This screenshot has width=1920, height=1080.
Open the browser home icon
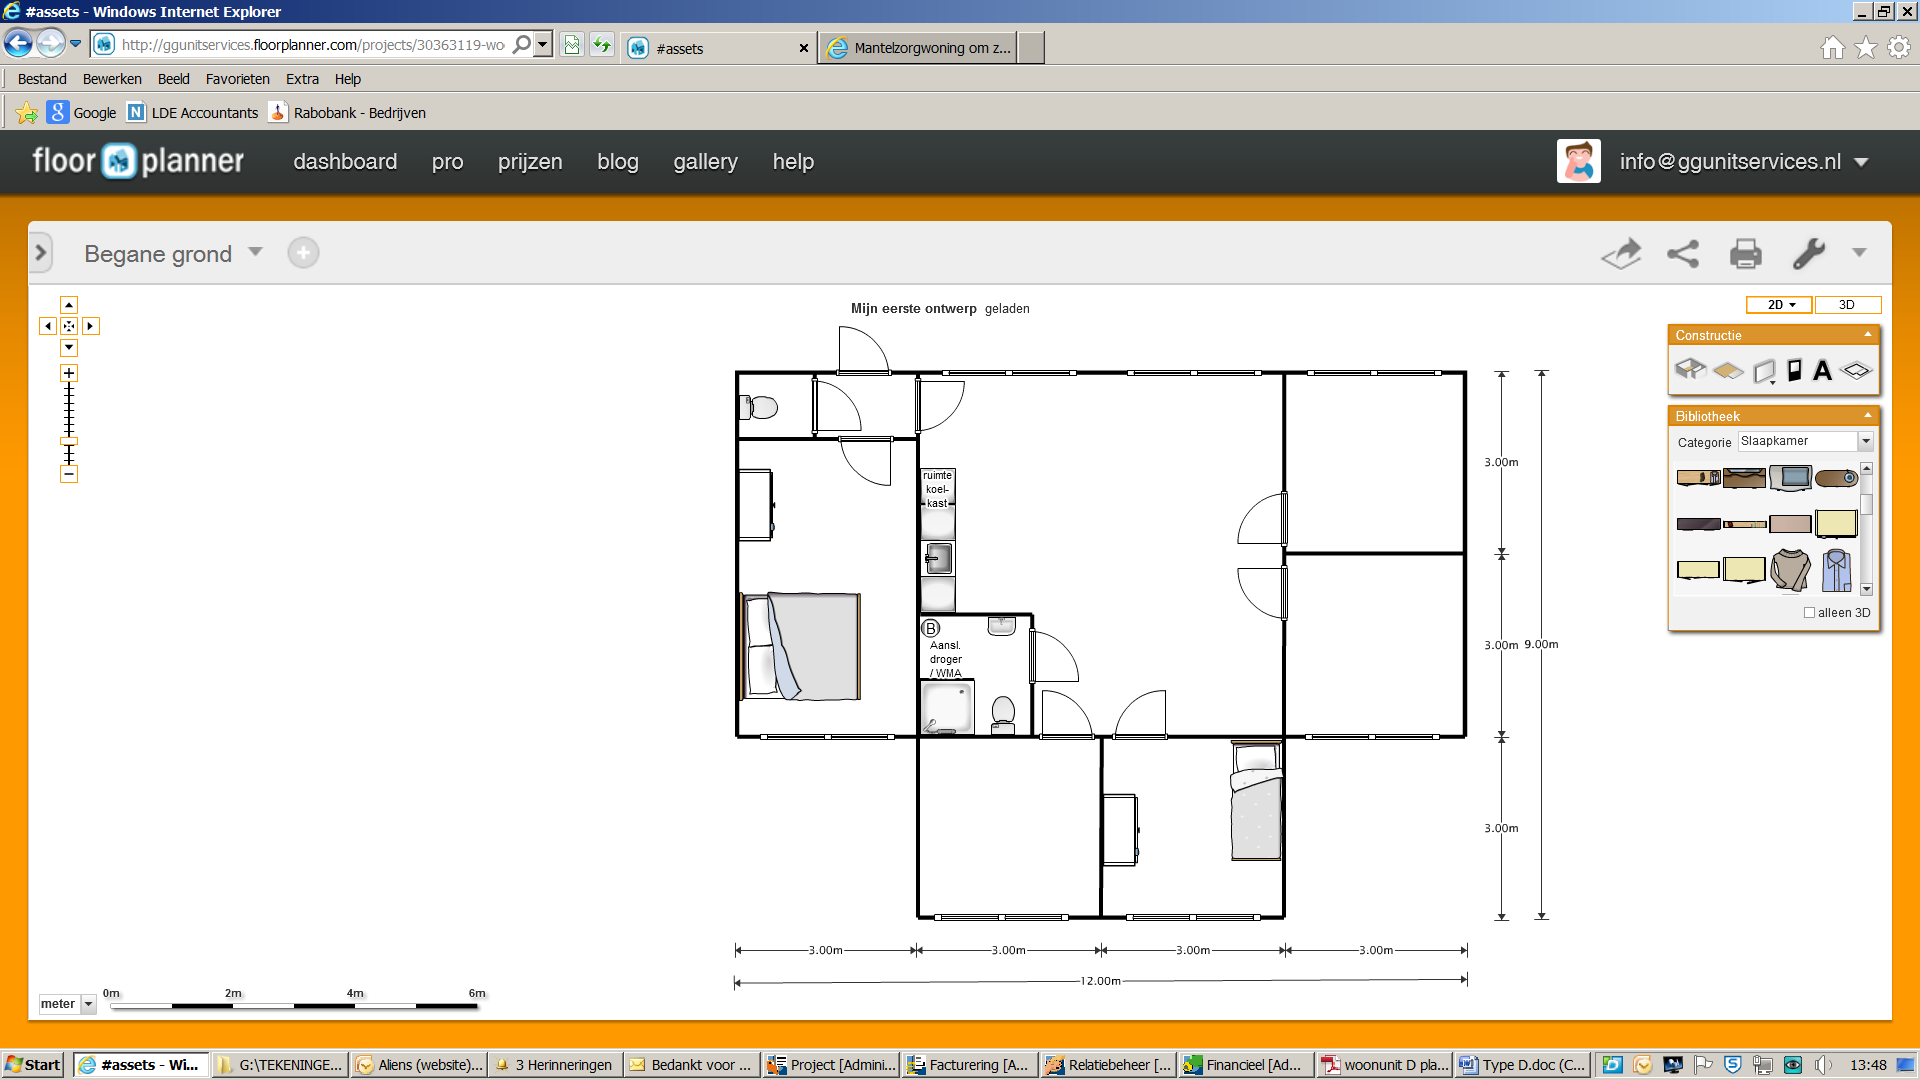click(1832, 47)
